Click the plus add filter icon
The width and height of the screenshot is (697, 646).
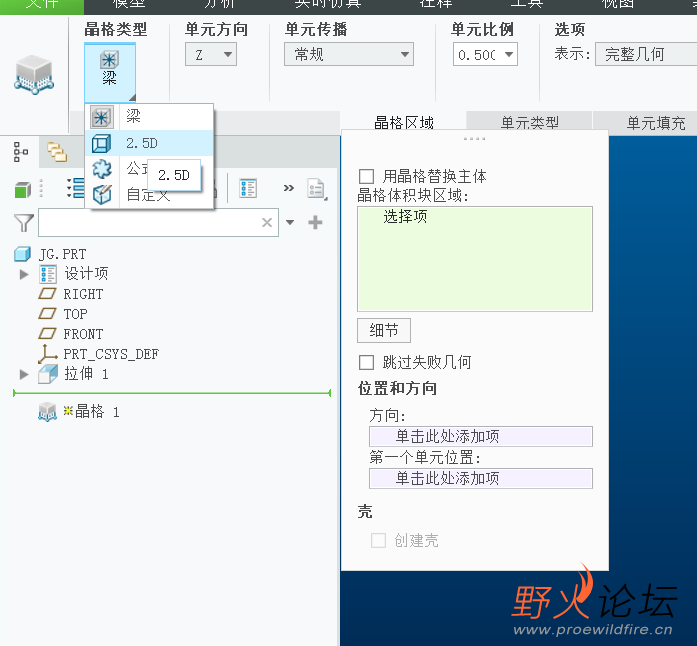click(x=315, y=222)
